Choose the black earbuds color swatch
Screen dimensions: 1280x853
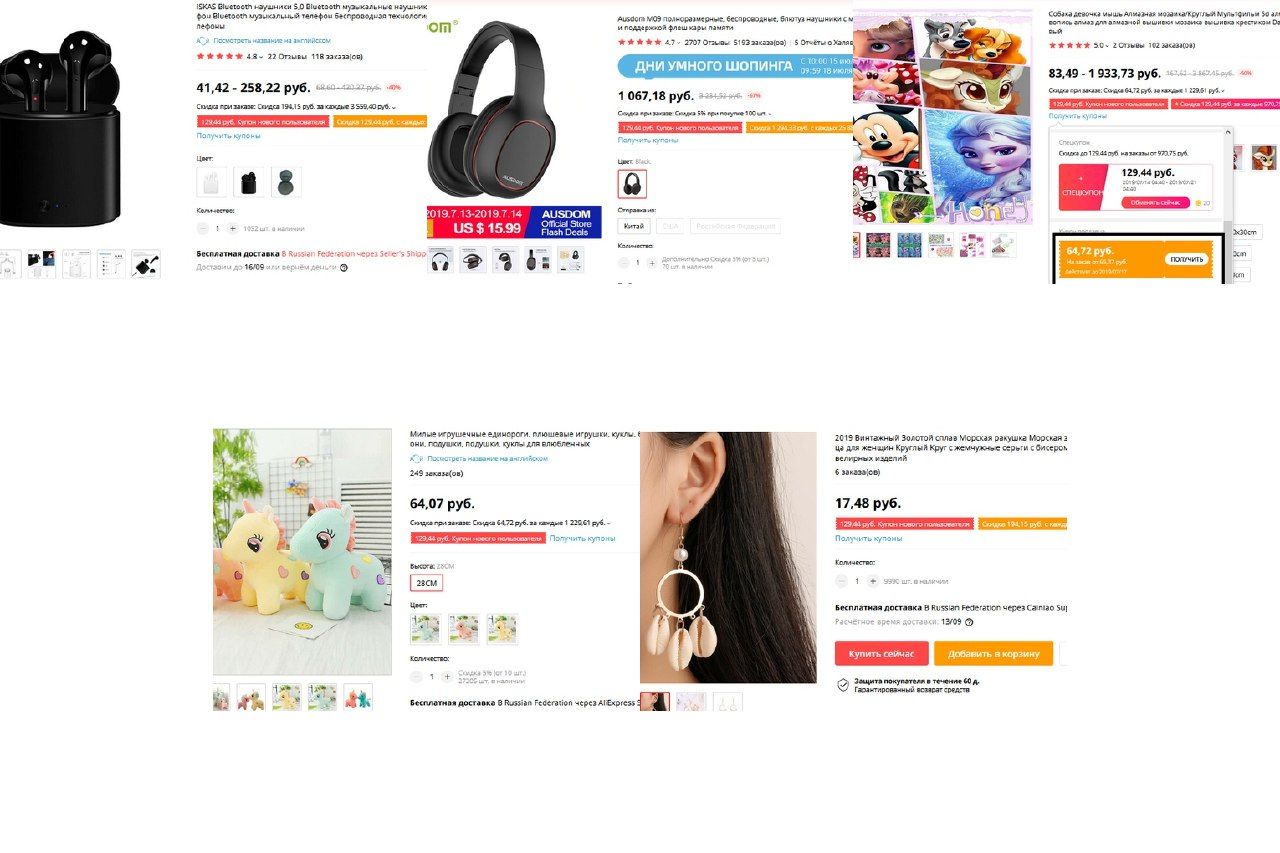point(249,182)
